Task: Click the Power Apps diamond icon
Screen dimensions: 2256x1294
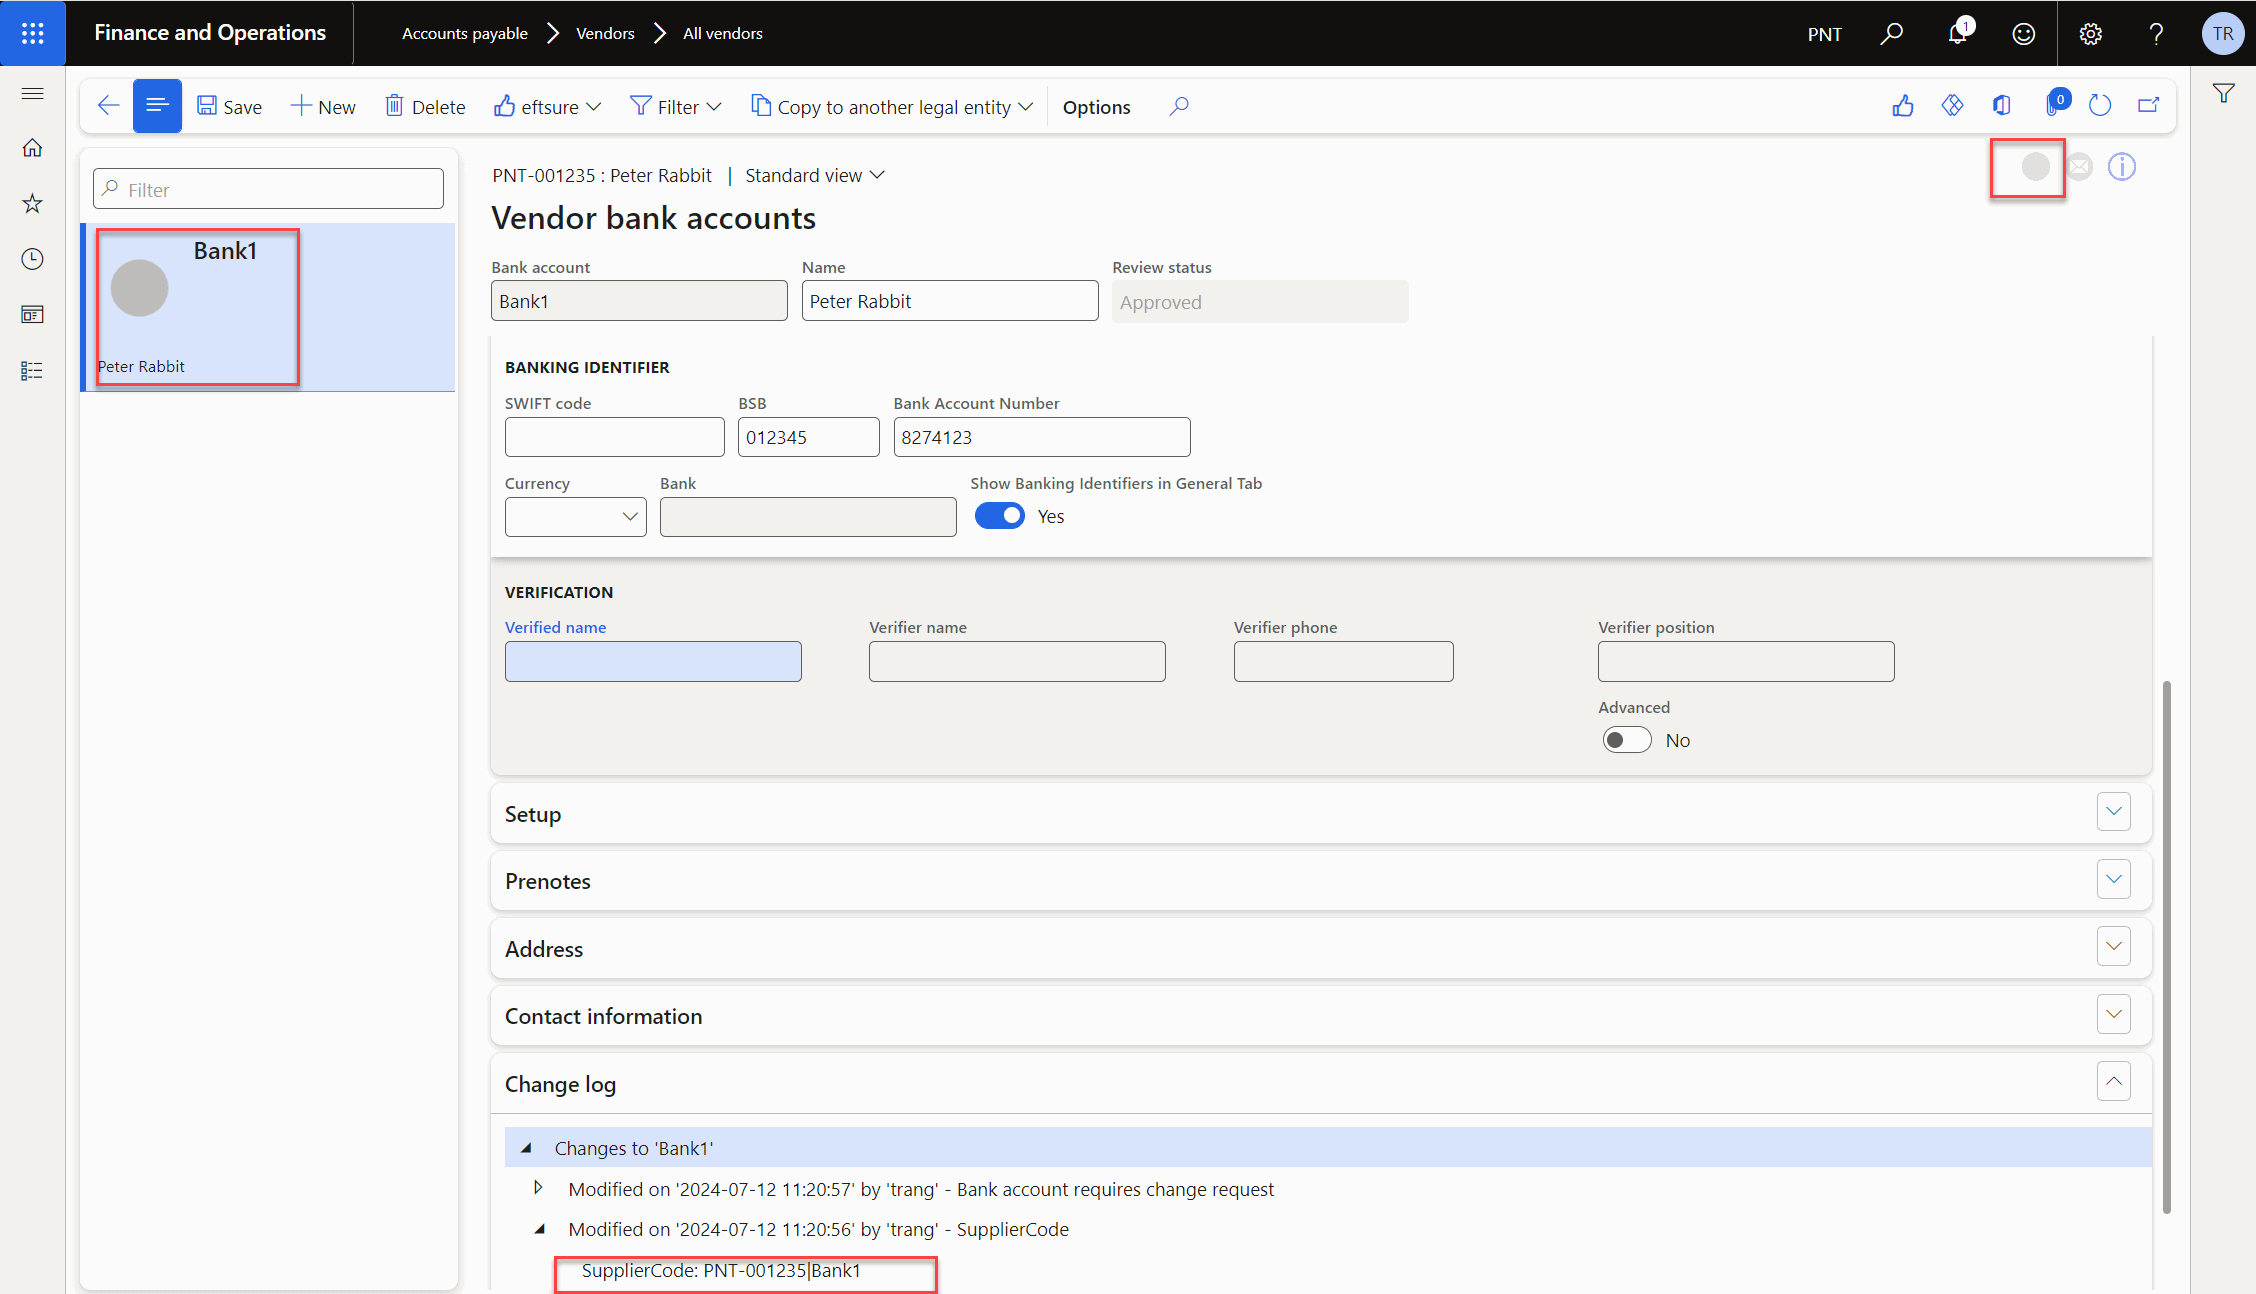Action: tap(1952, 106)
